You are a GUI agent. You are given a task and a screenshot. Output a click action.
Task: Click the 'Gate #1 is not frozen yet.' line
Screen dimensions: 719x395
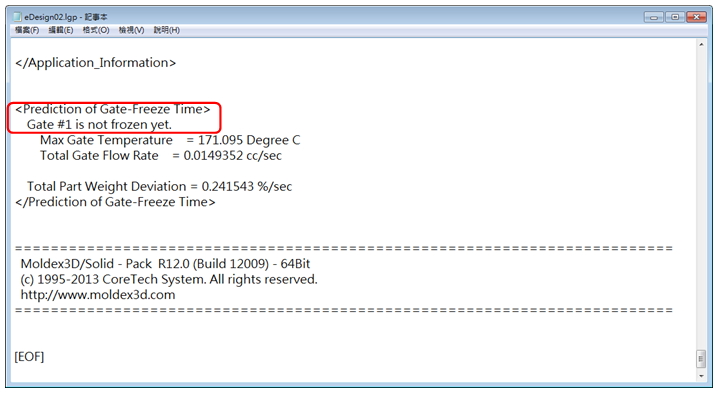click(99, 124)
